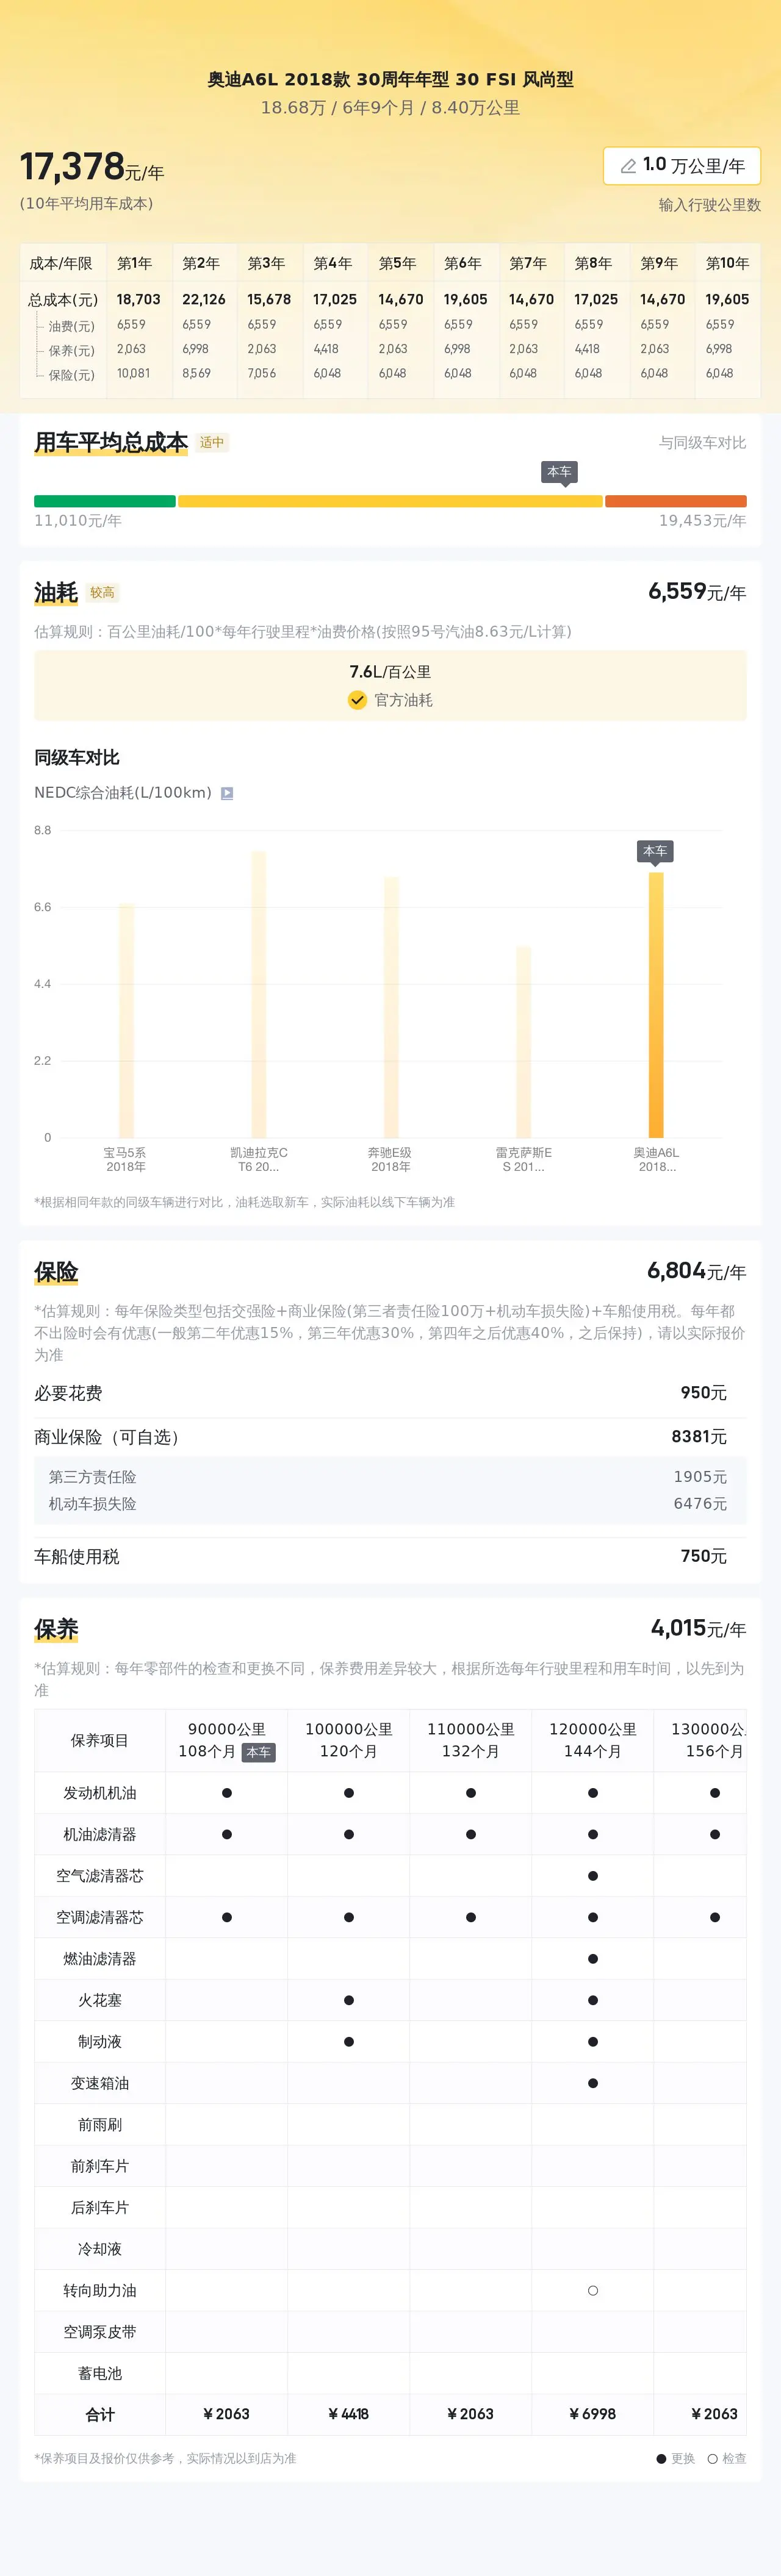Click the 本车 label above Audi bar
781x2576 pixels.
click(655, 851)
